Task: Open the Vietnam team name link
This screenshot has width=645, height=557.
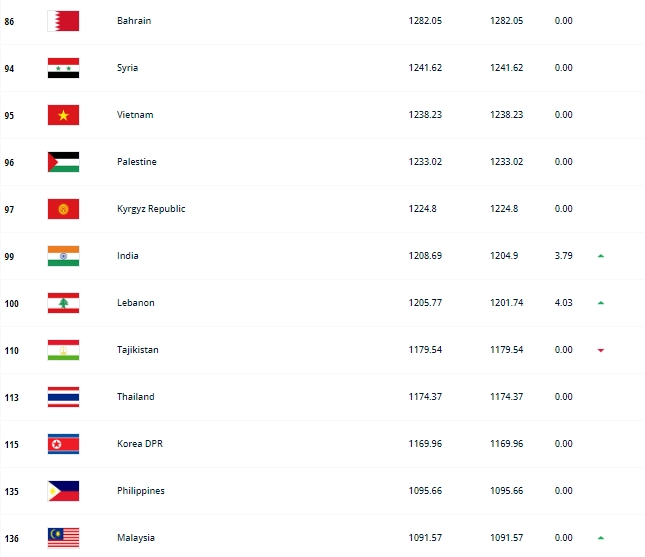Action: point(135,115)
